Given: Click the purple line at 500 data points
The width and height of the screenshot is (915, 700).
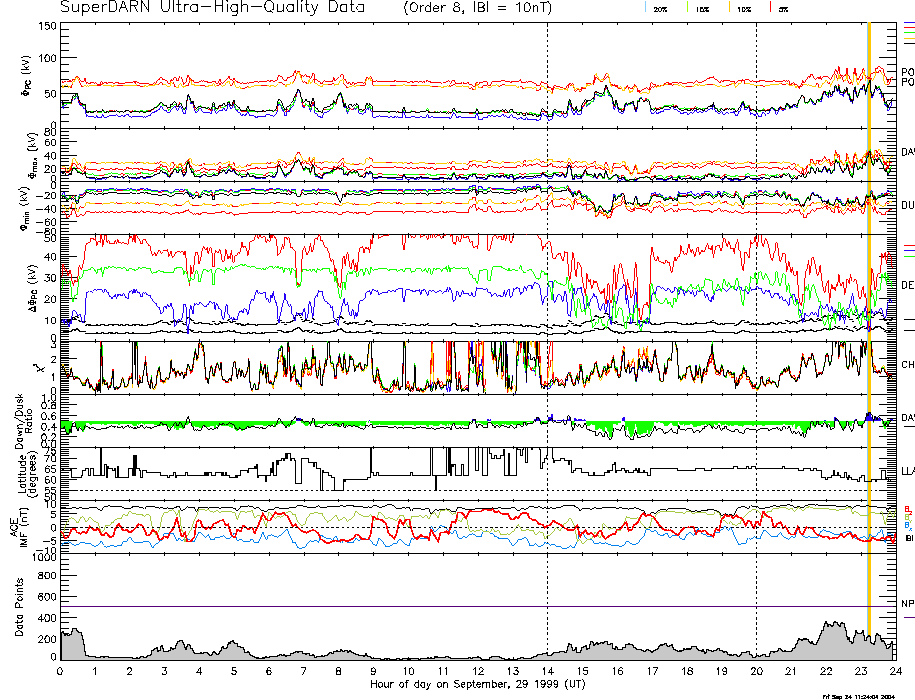Looking at the screenshot, I should pos(400,606).
